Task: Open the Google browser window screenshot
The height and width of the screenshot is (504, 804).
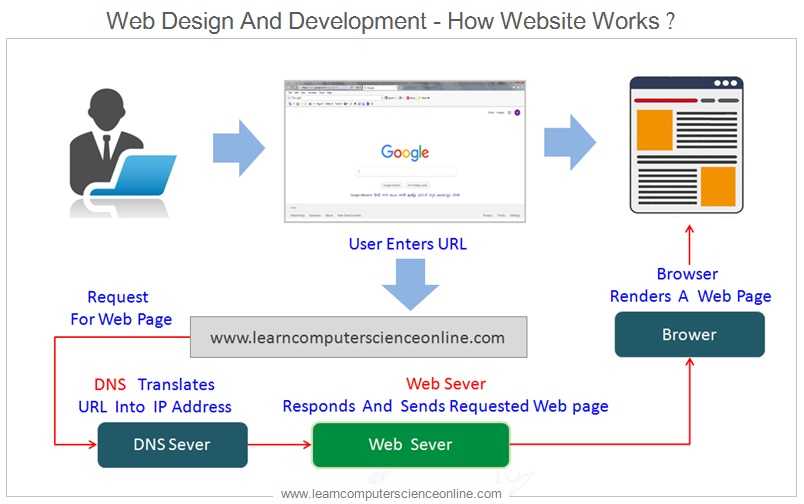Action: (x=405, y=151)
